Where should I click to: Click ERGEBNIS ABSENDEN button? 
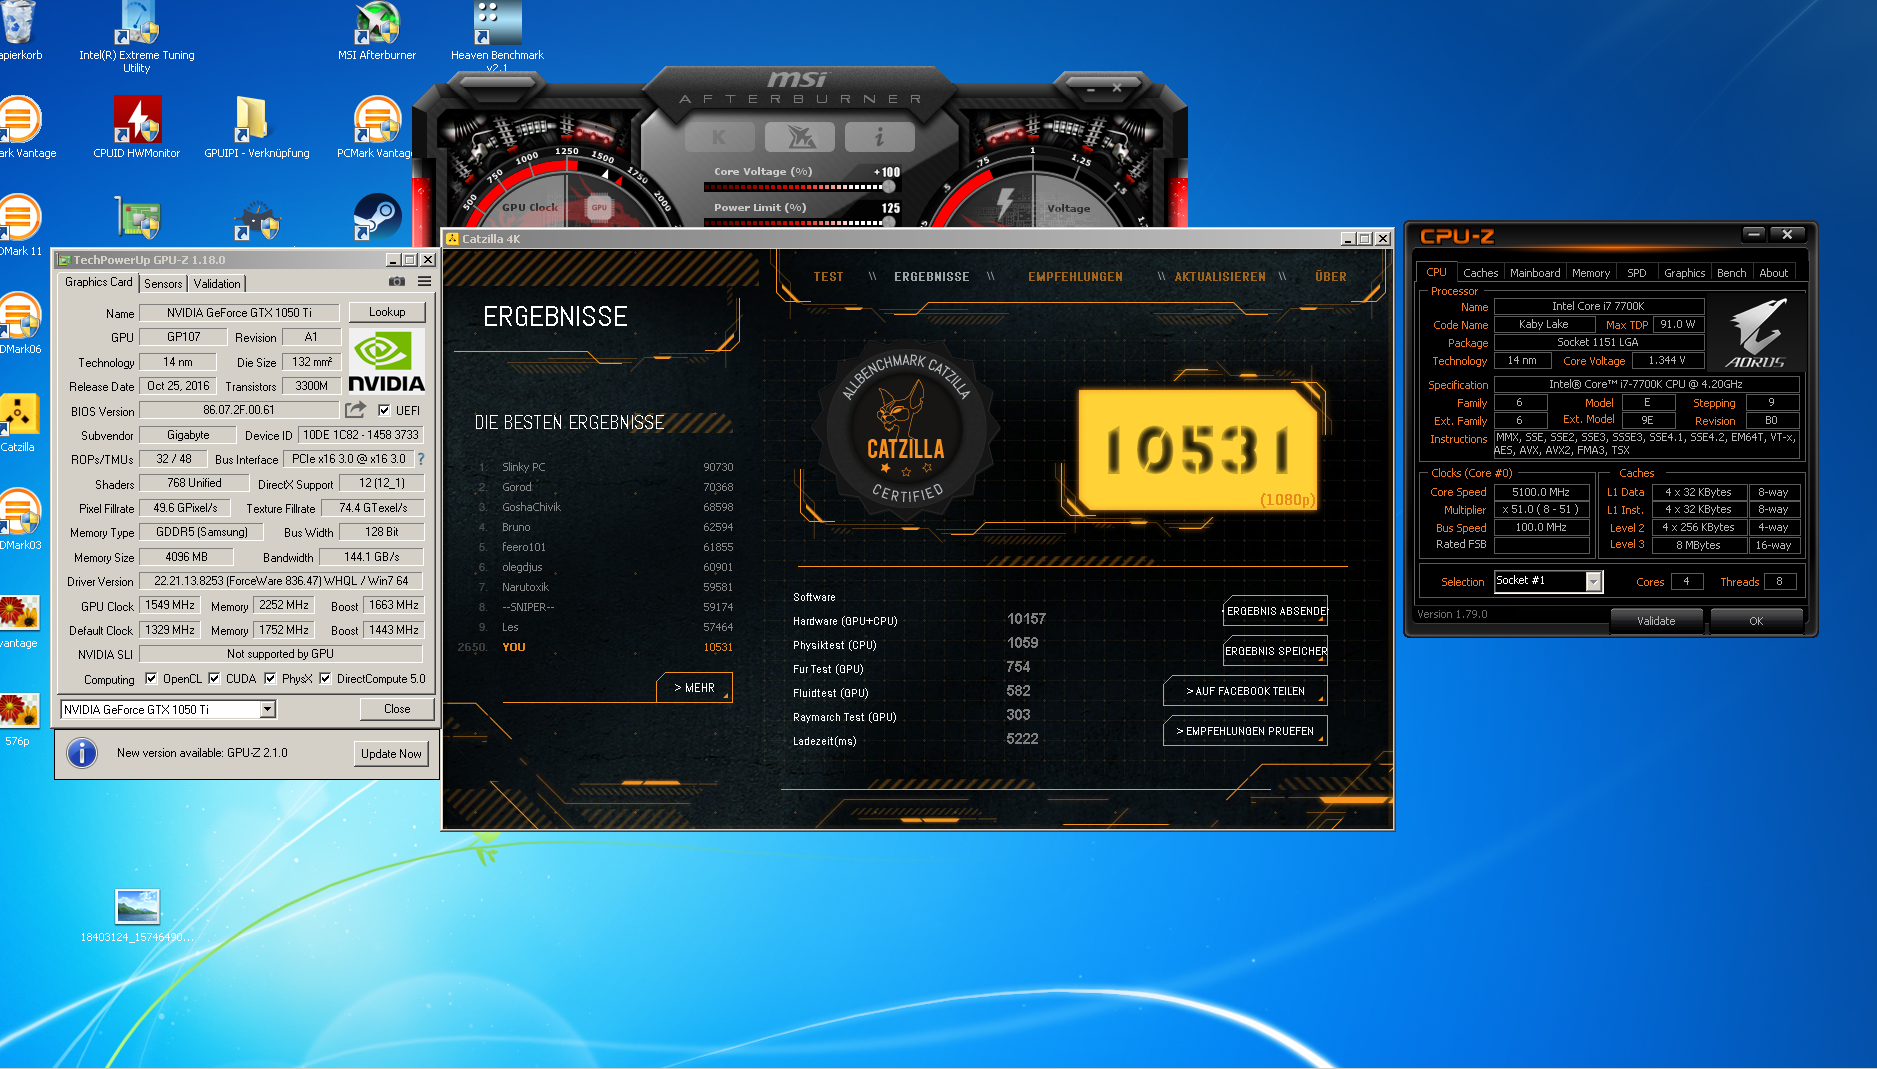[x=1276, y=611]
